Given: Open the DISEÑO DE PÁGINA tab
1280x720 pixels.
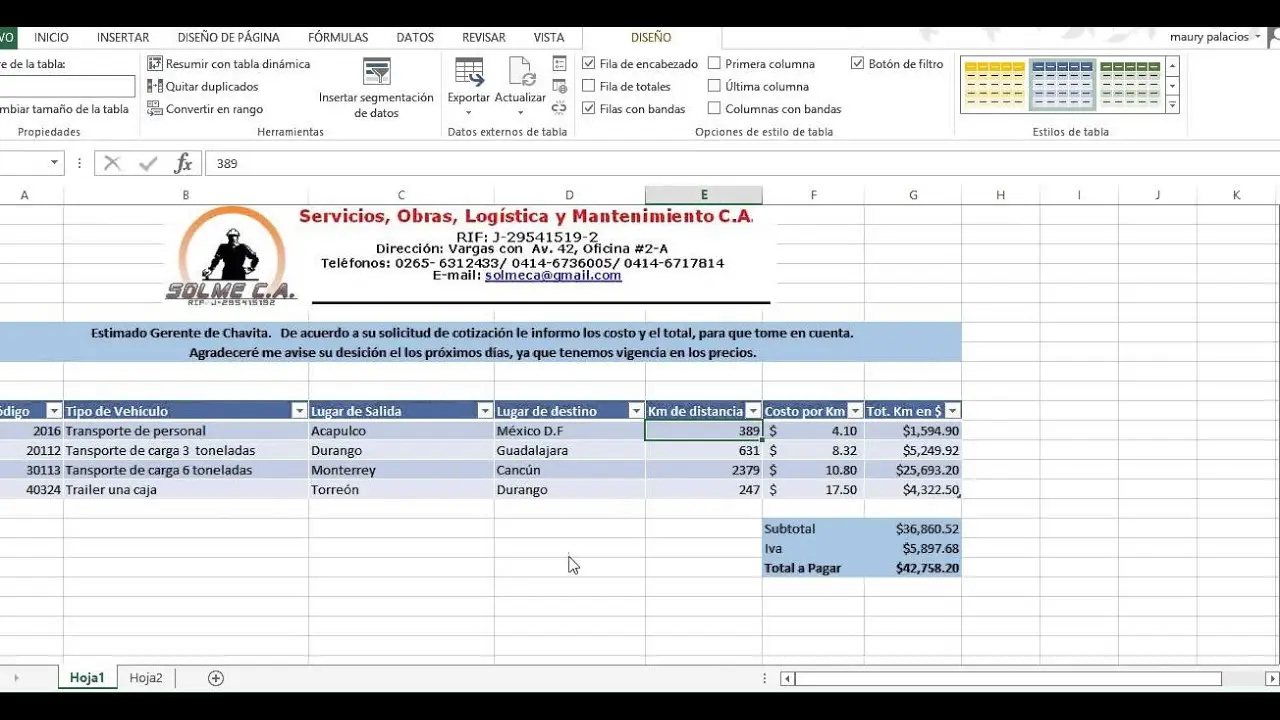Looking at the screenshot, I should pos(229,37).
